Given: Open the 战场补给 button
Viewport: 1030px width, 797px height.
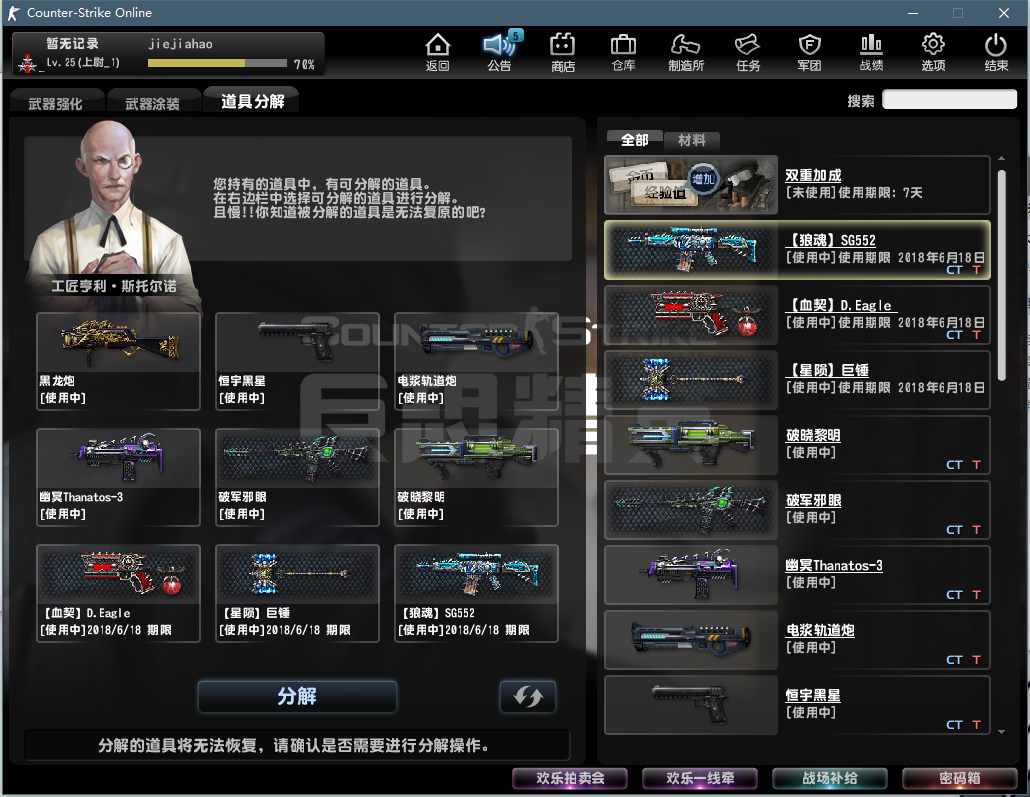Looking at the screenshot, I should point(830,779).
